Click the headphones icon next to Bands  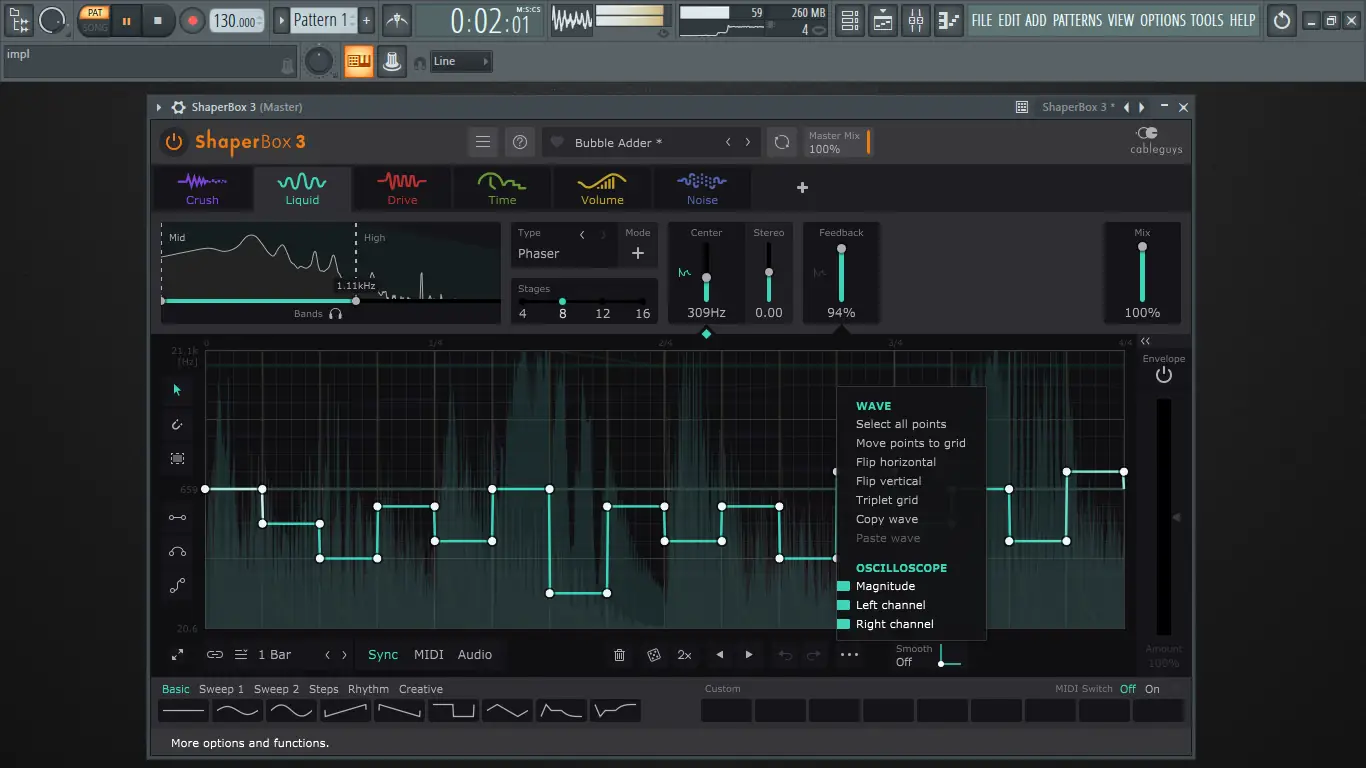336,314
